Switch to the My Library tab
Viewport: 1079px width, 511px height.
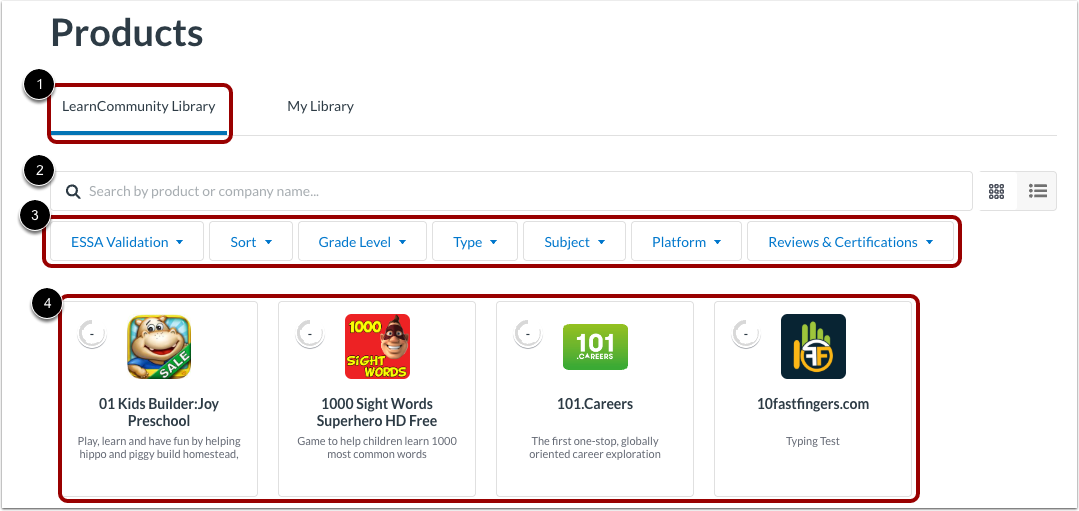321,107
